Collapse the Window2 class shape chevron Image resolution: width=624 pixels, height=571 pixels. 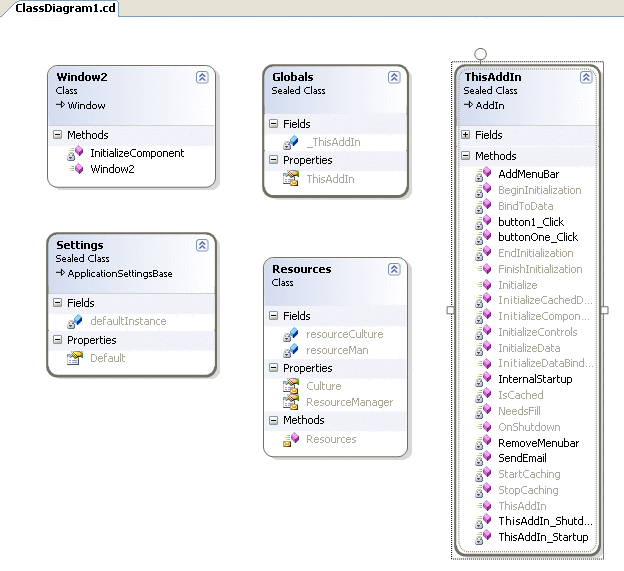pos(202,77)
